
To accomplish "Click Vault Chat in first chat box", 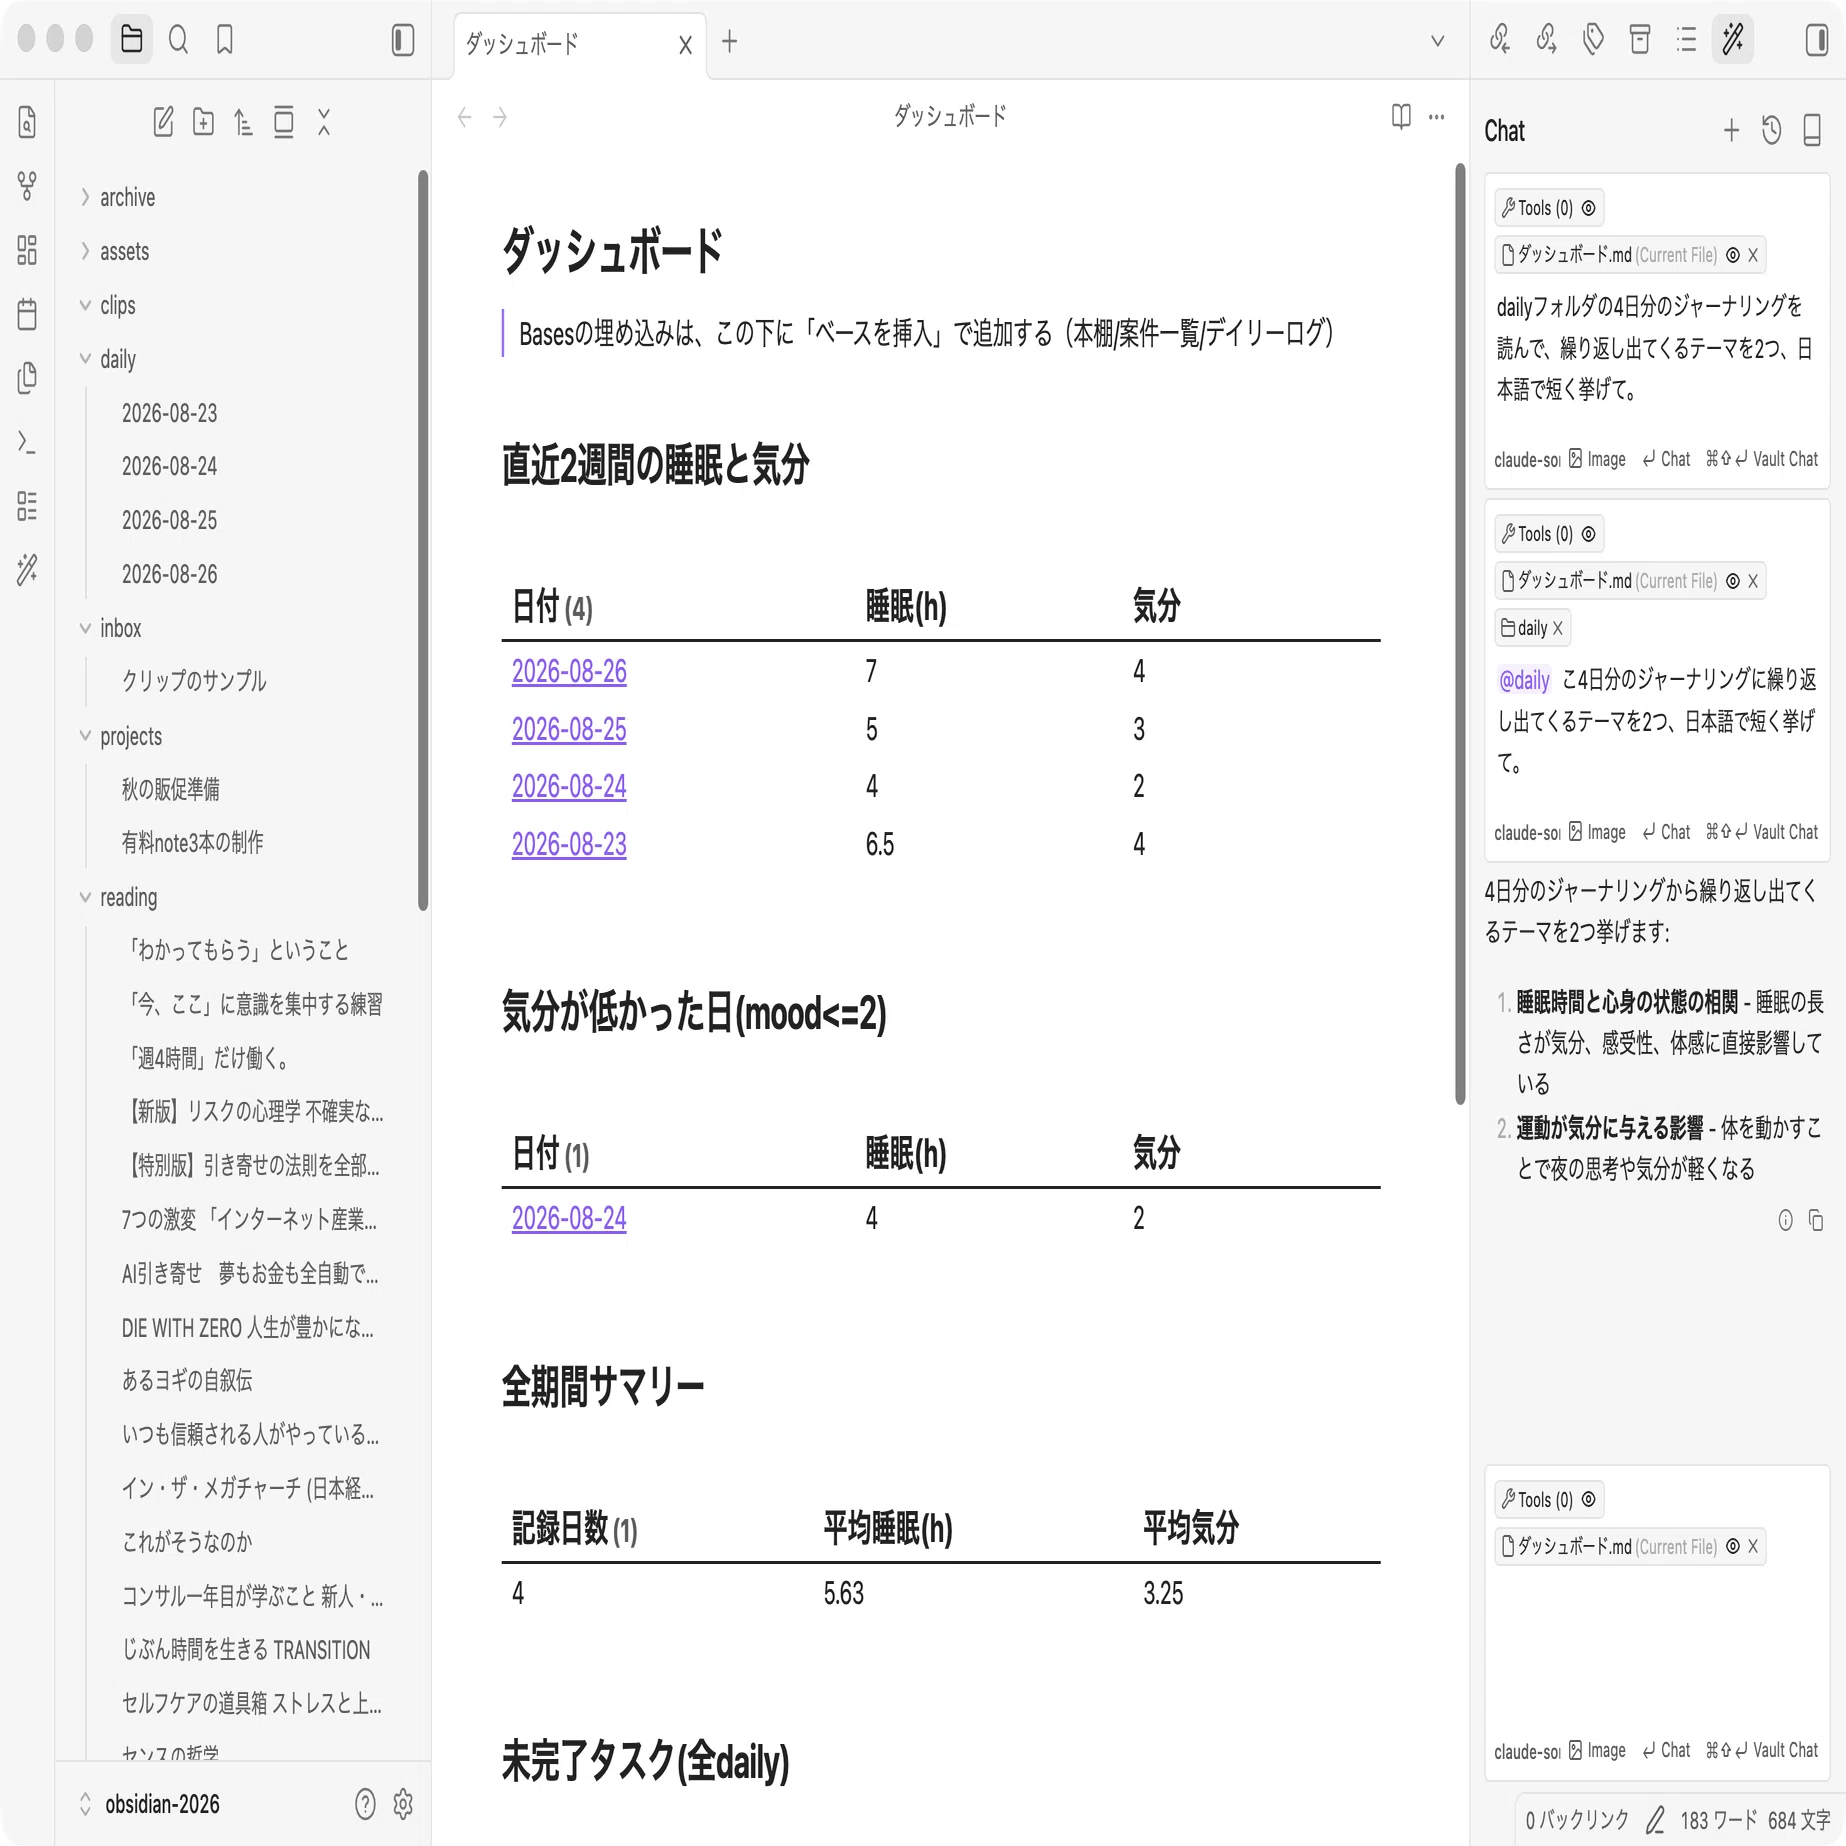I will coord(1762,459).
